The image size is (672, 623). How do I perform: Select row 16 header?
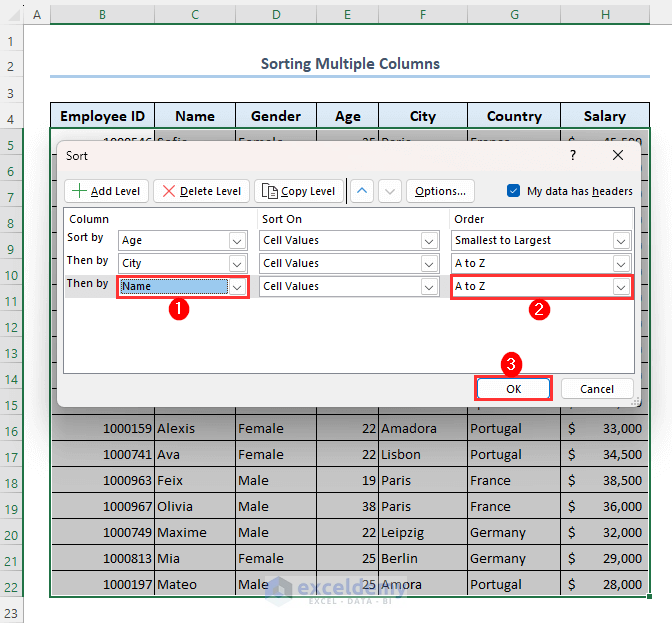tap(12, 429)
